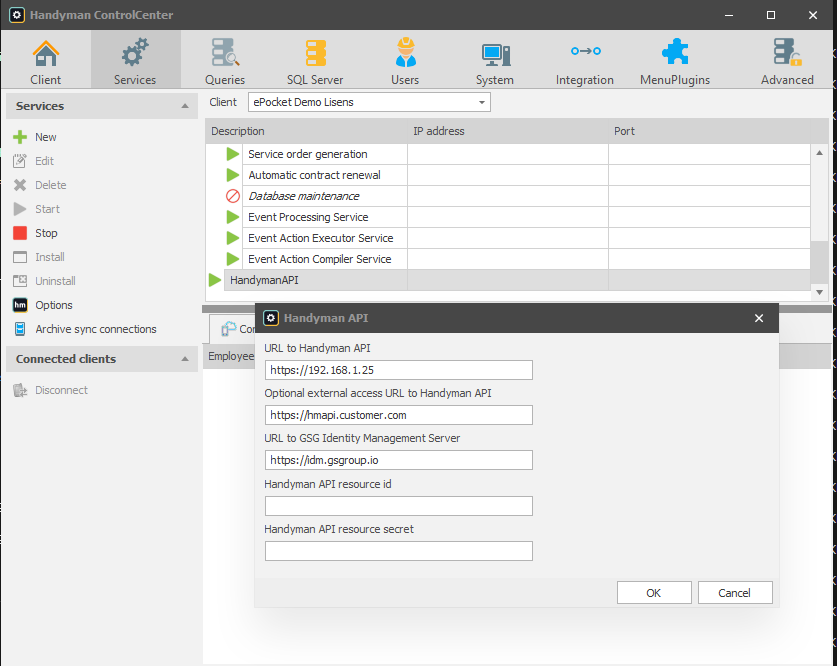
Task: Click the grey Start triangle icon
Action: pos(20,209)
